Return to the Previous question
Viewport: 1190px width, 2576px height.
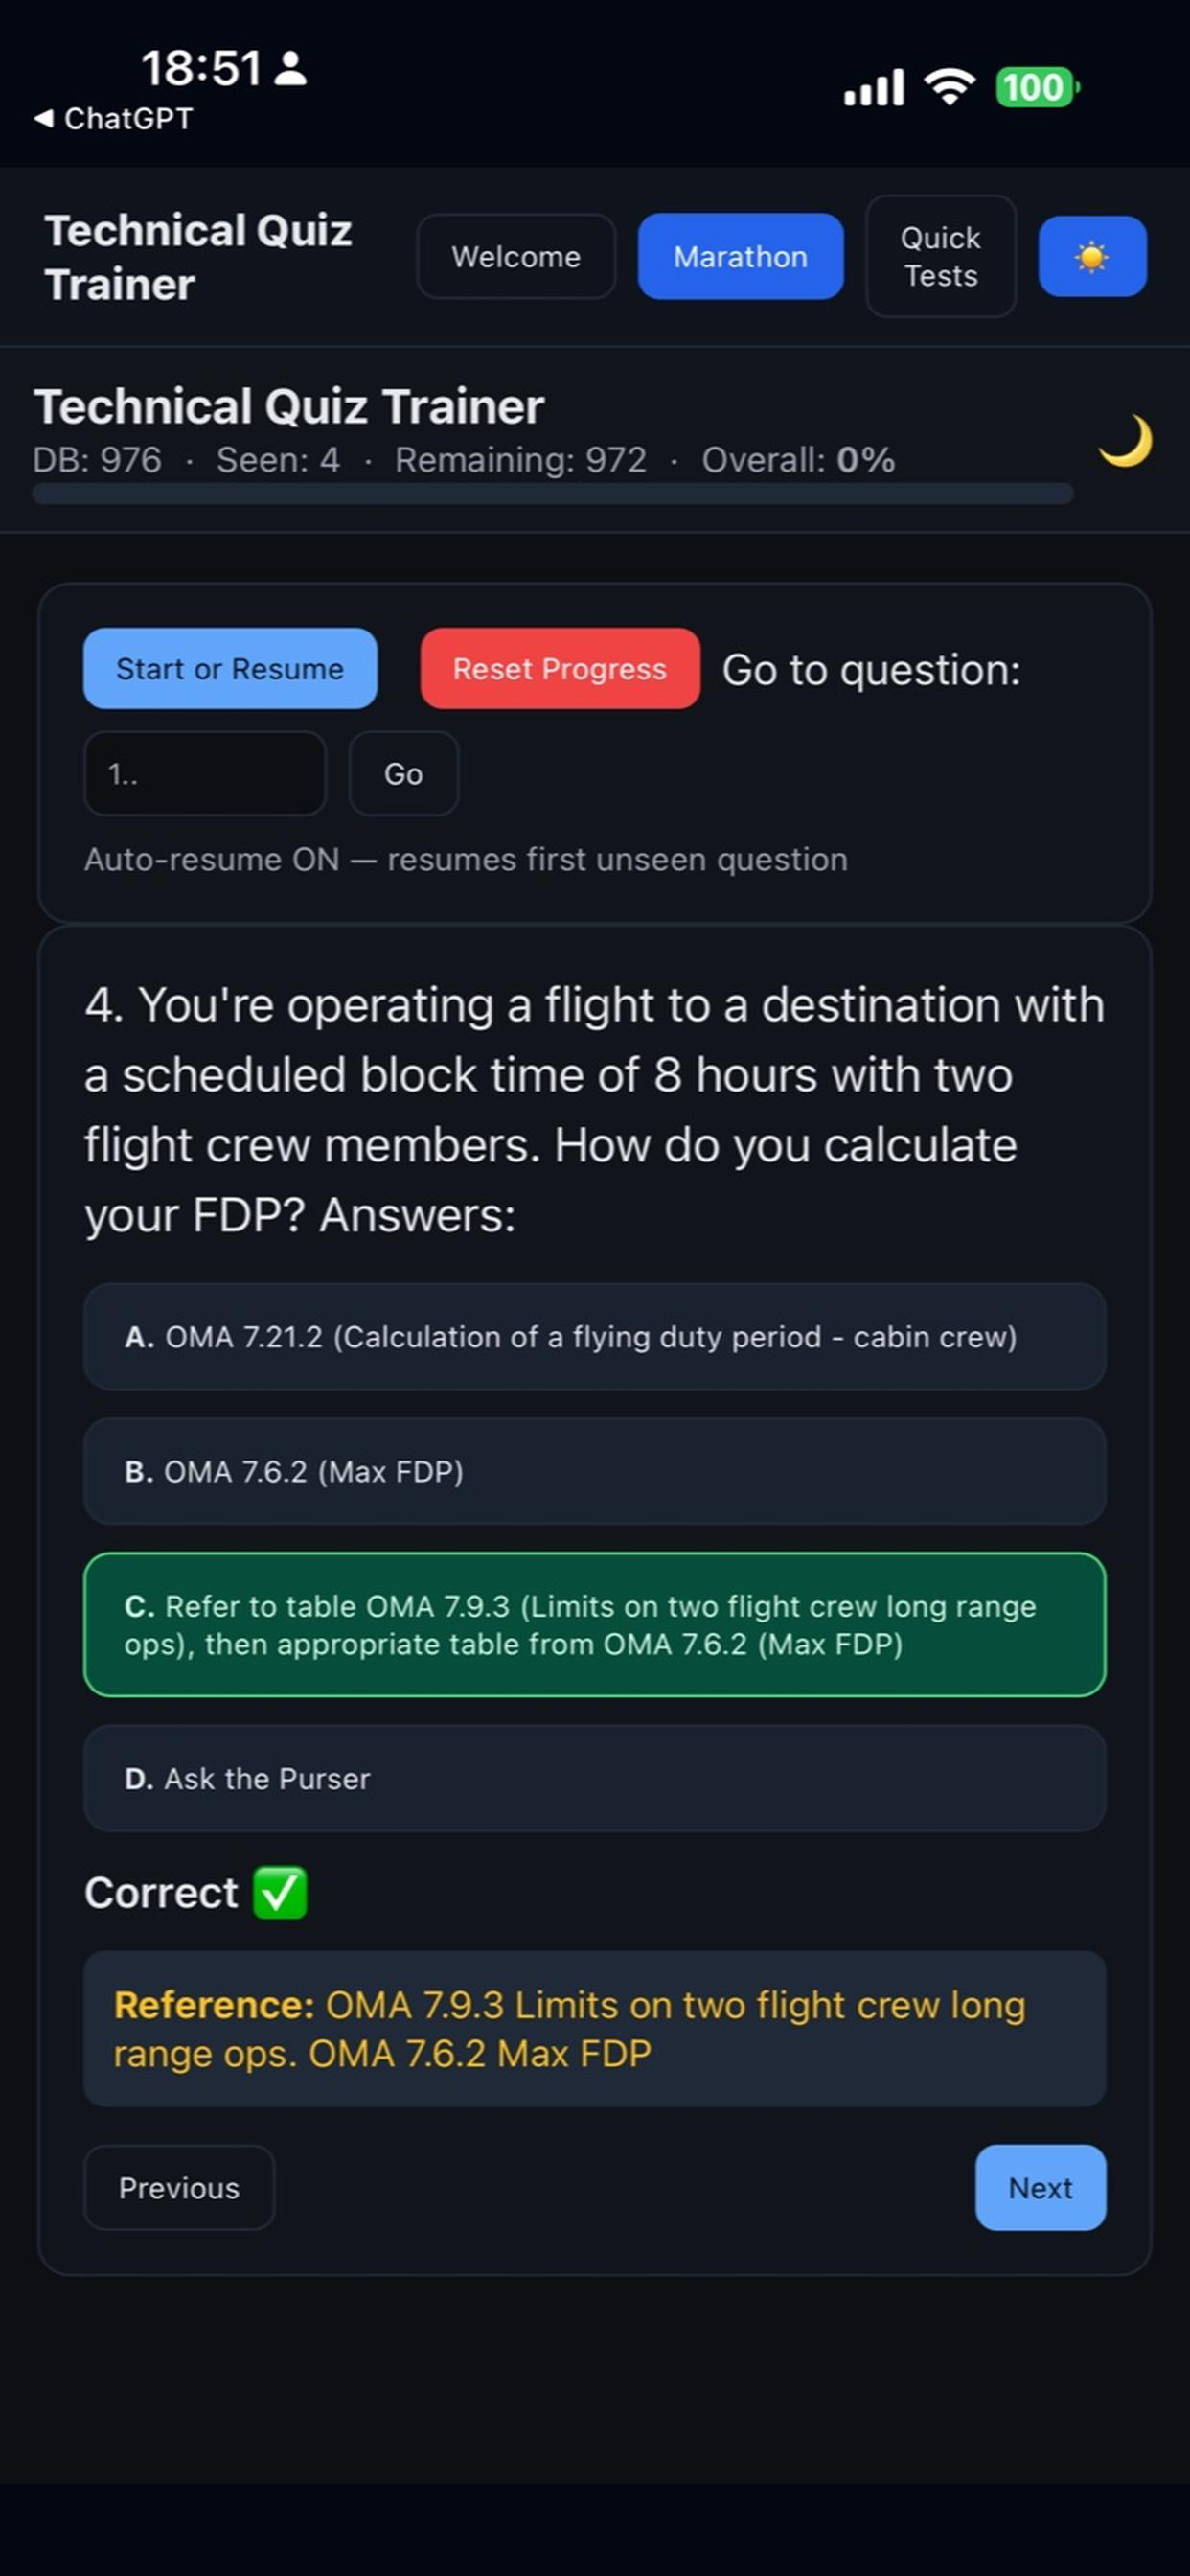point(179,2188)
